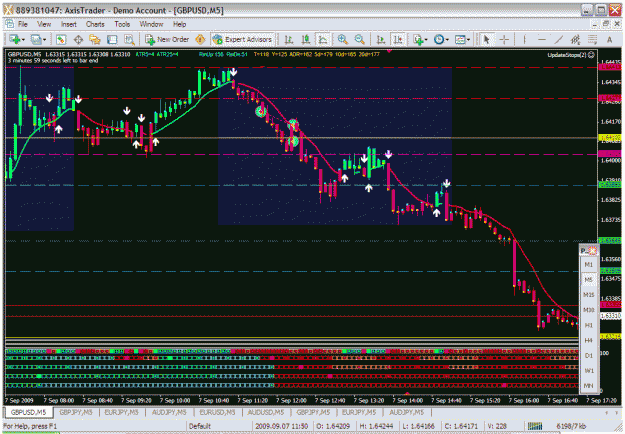Open the Navigator panel icon

coord(95,39)
